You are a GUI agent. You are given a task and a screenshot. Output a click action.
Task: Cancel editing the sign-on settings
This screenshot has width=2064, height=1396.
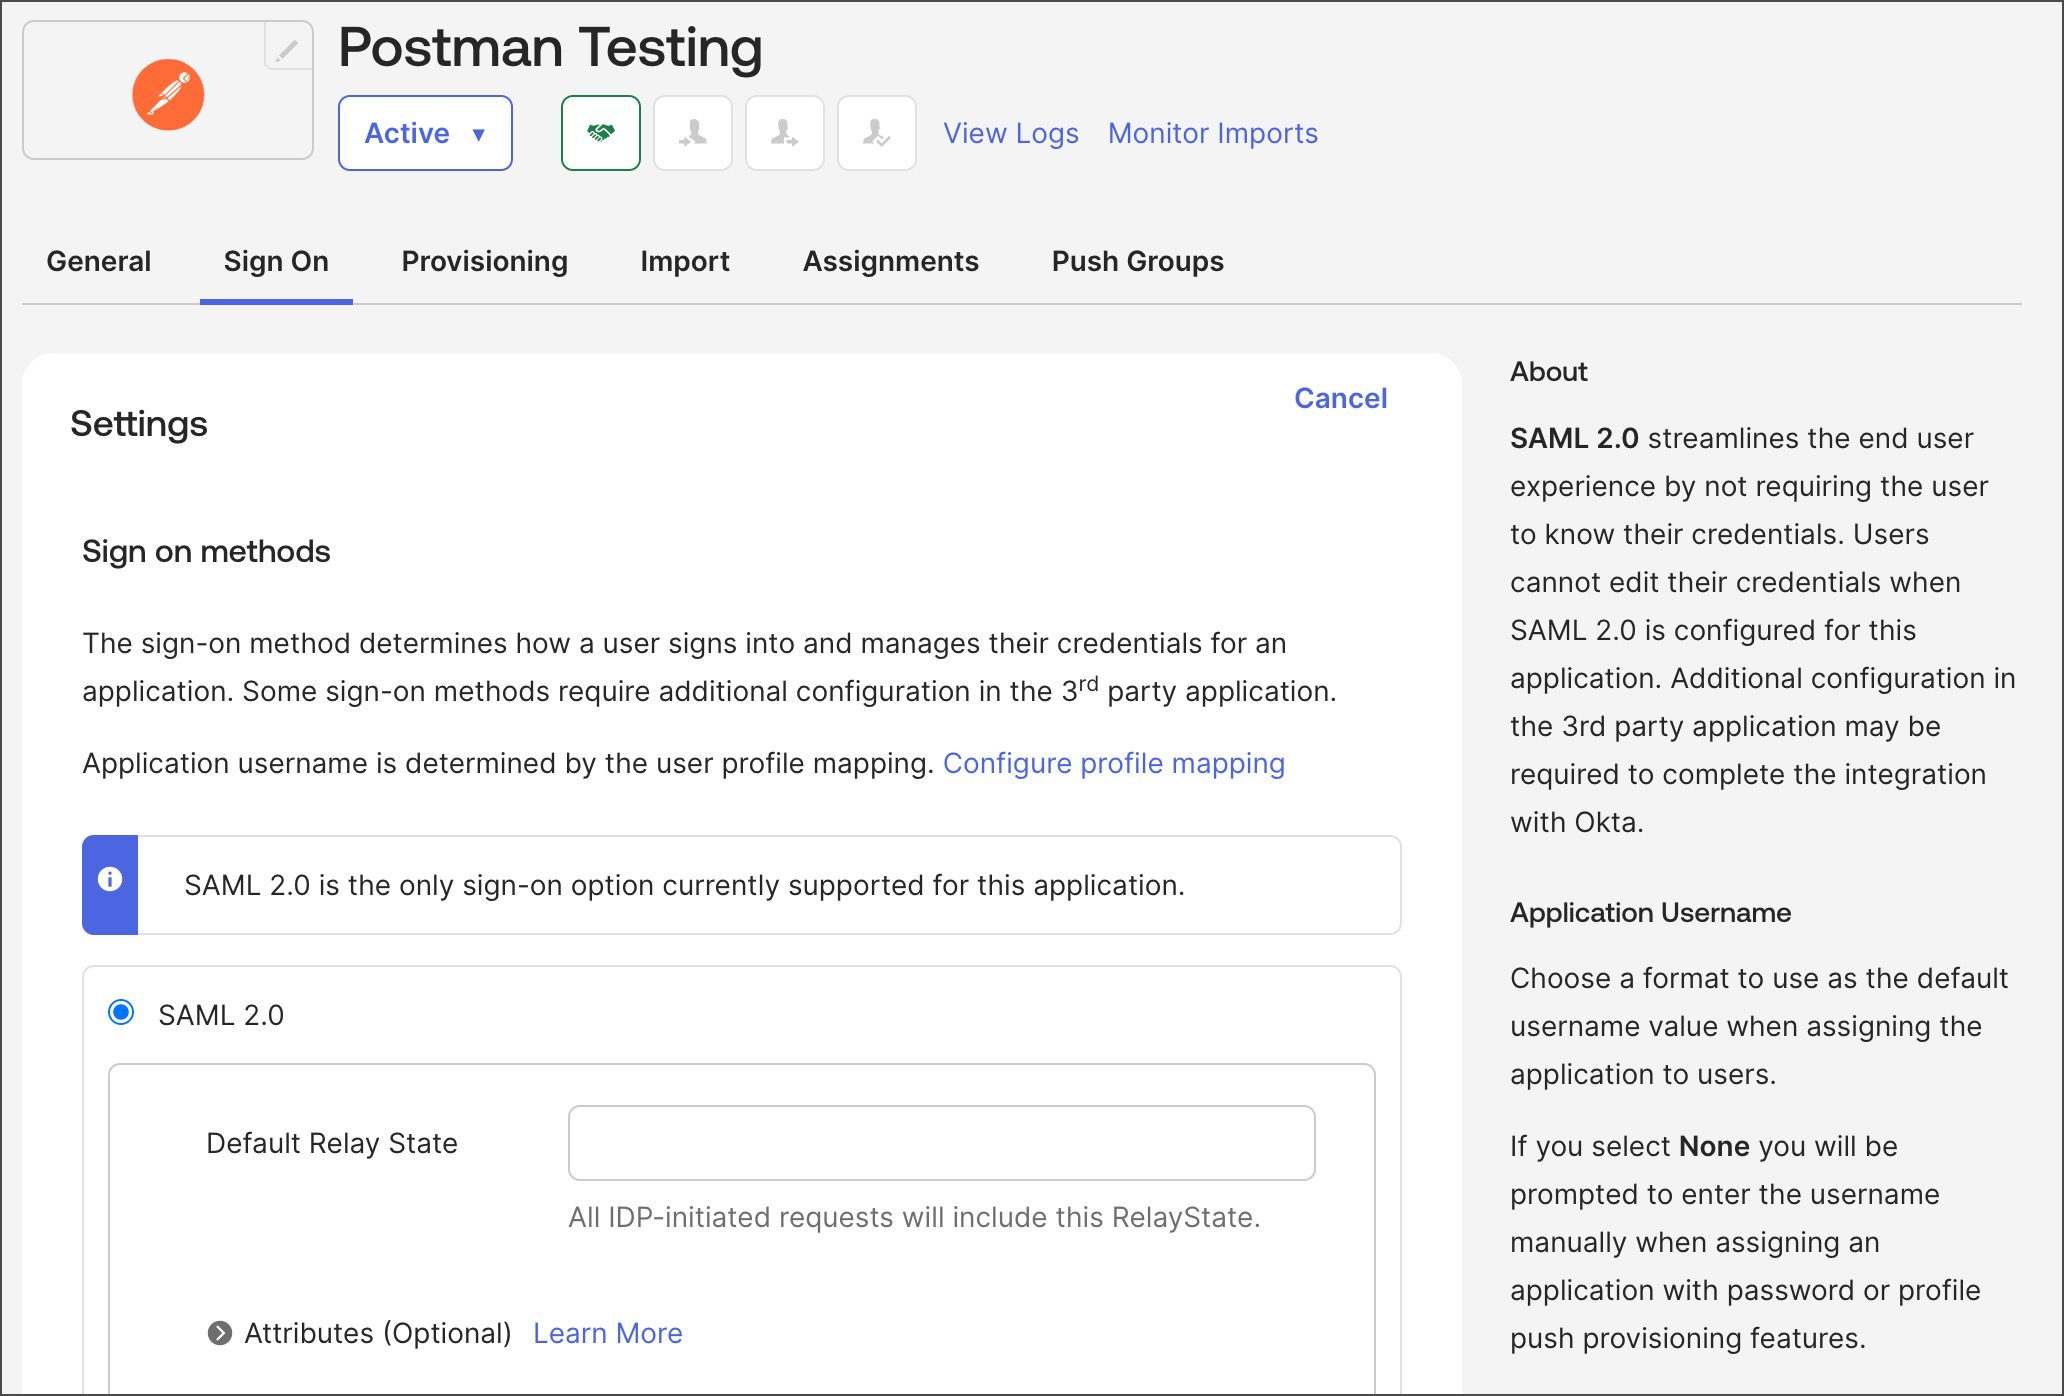point(1341,398)
